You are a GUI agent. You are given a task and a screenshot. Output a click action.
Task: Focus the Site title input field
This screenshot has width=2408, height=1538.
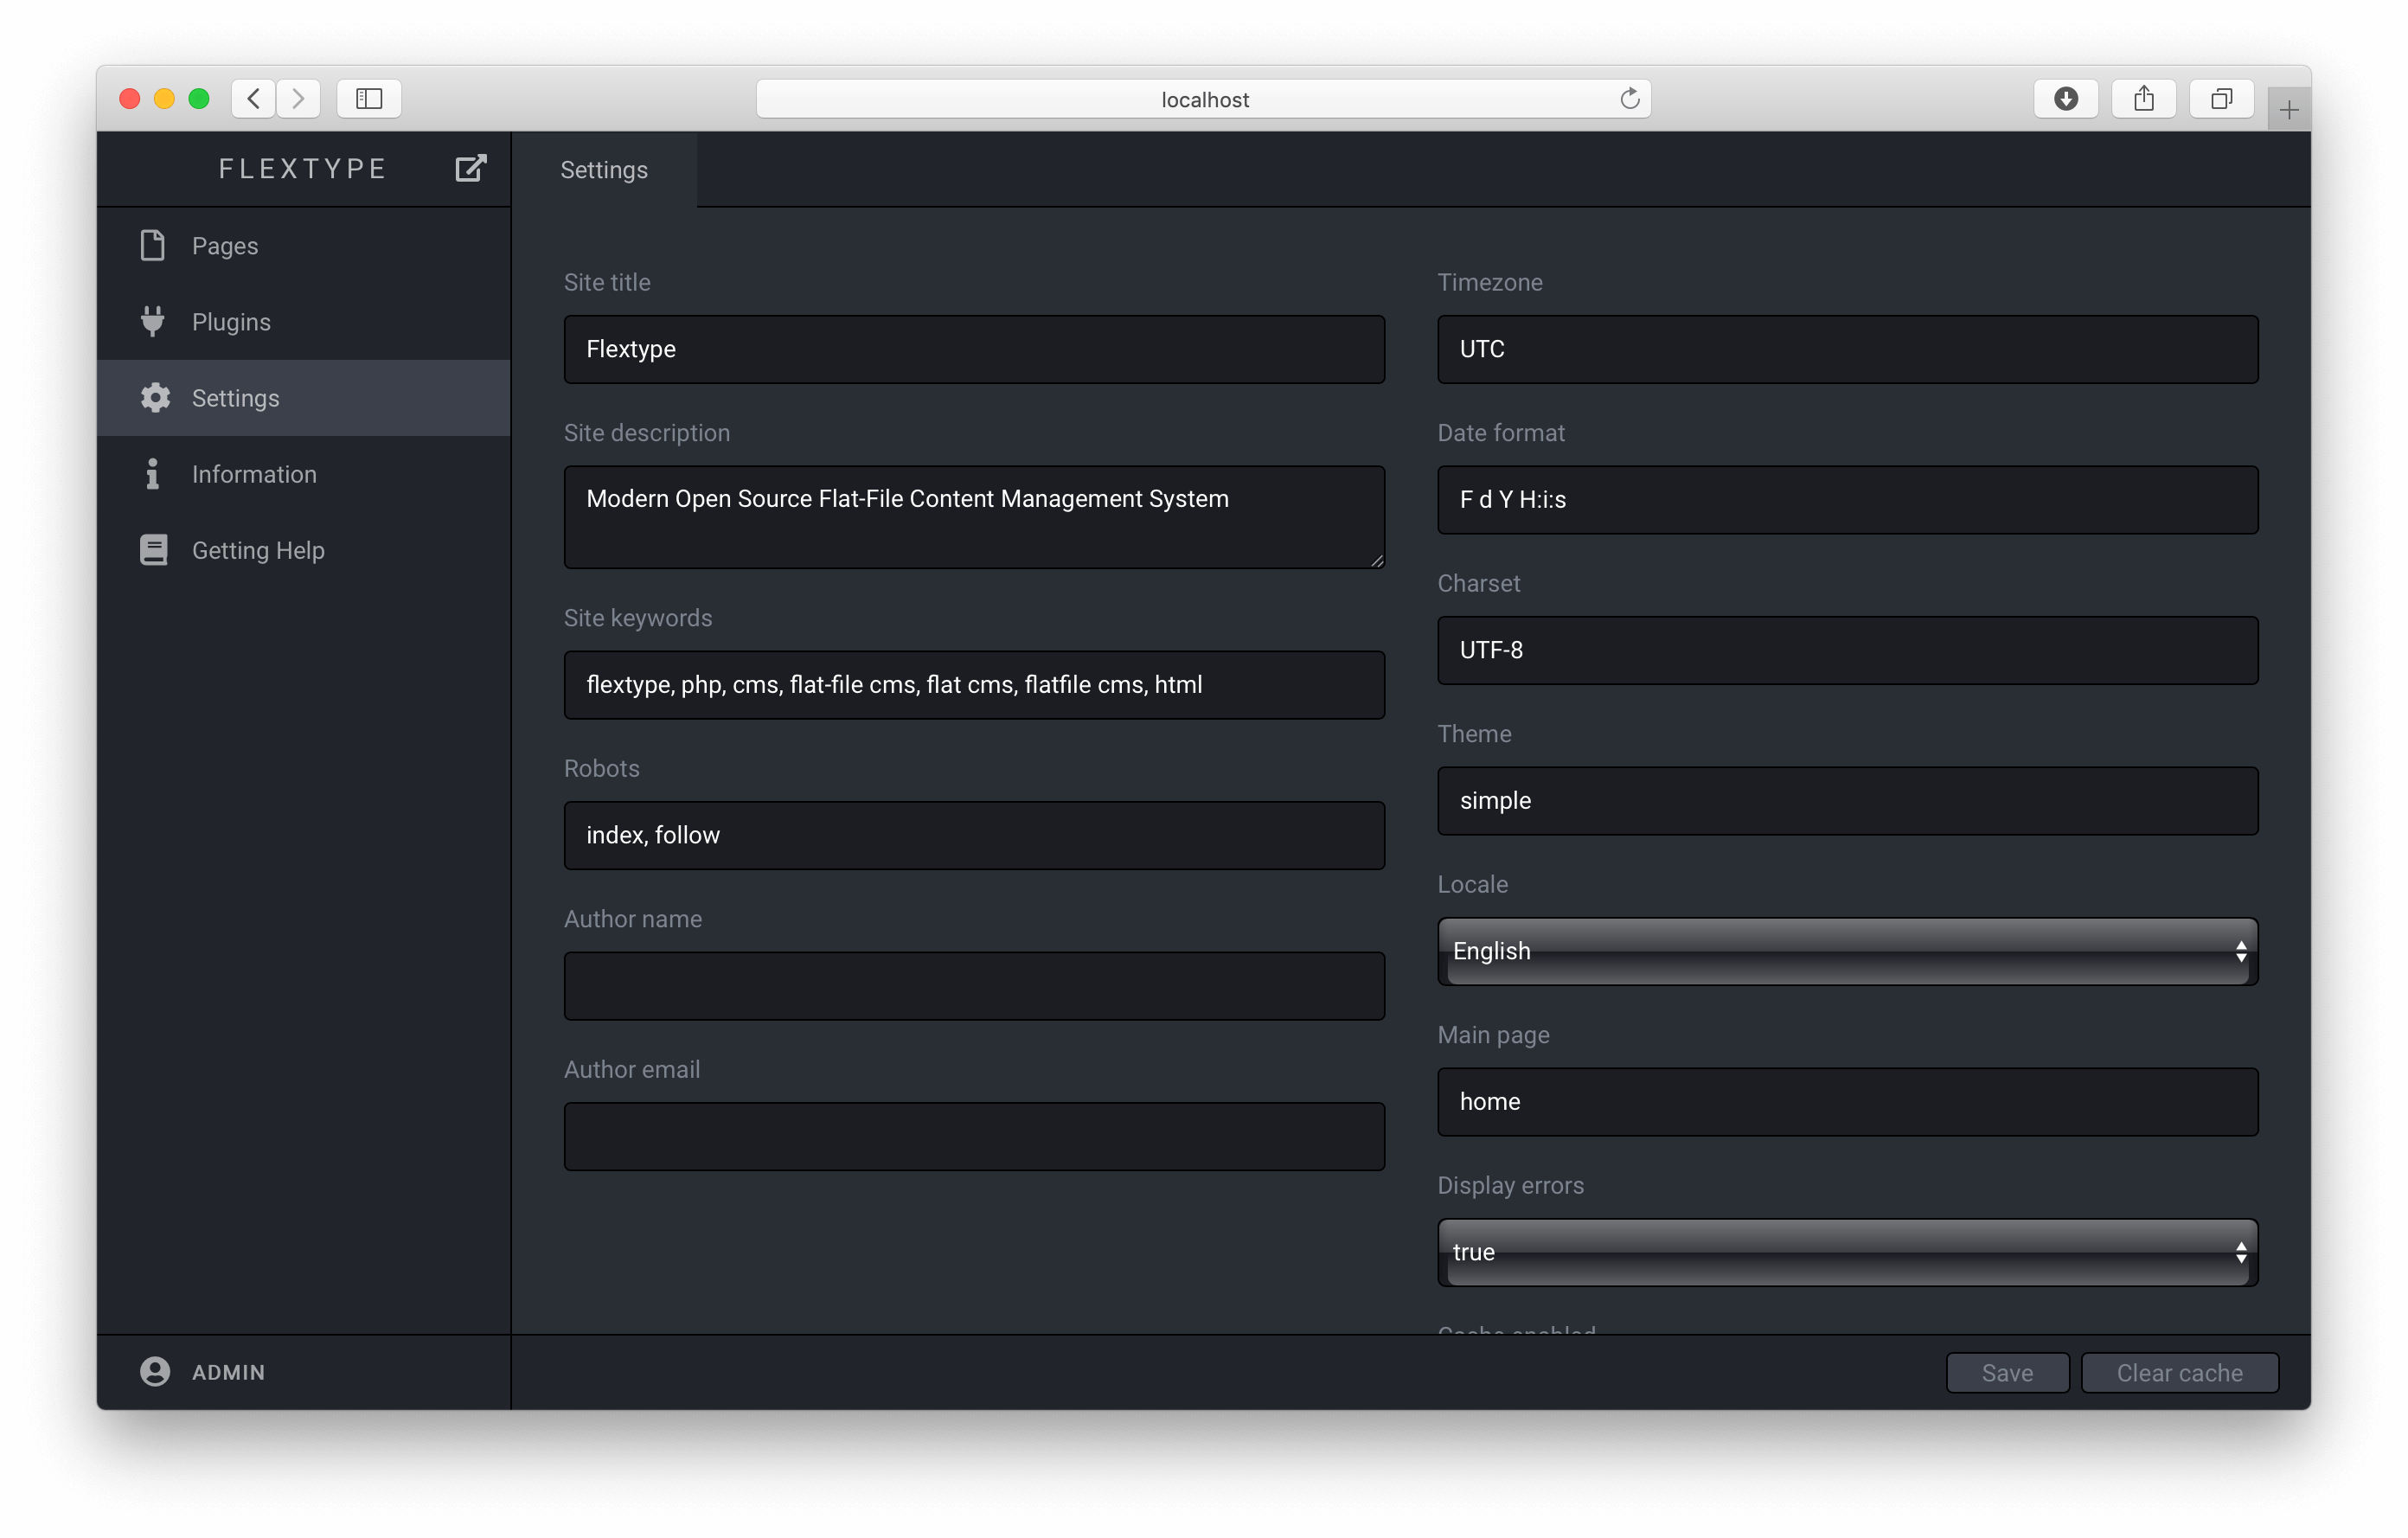coord(974,349)
